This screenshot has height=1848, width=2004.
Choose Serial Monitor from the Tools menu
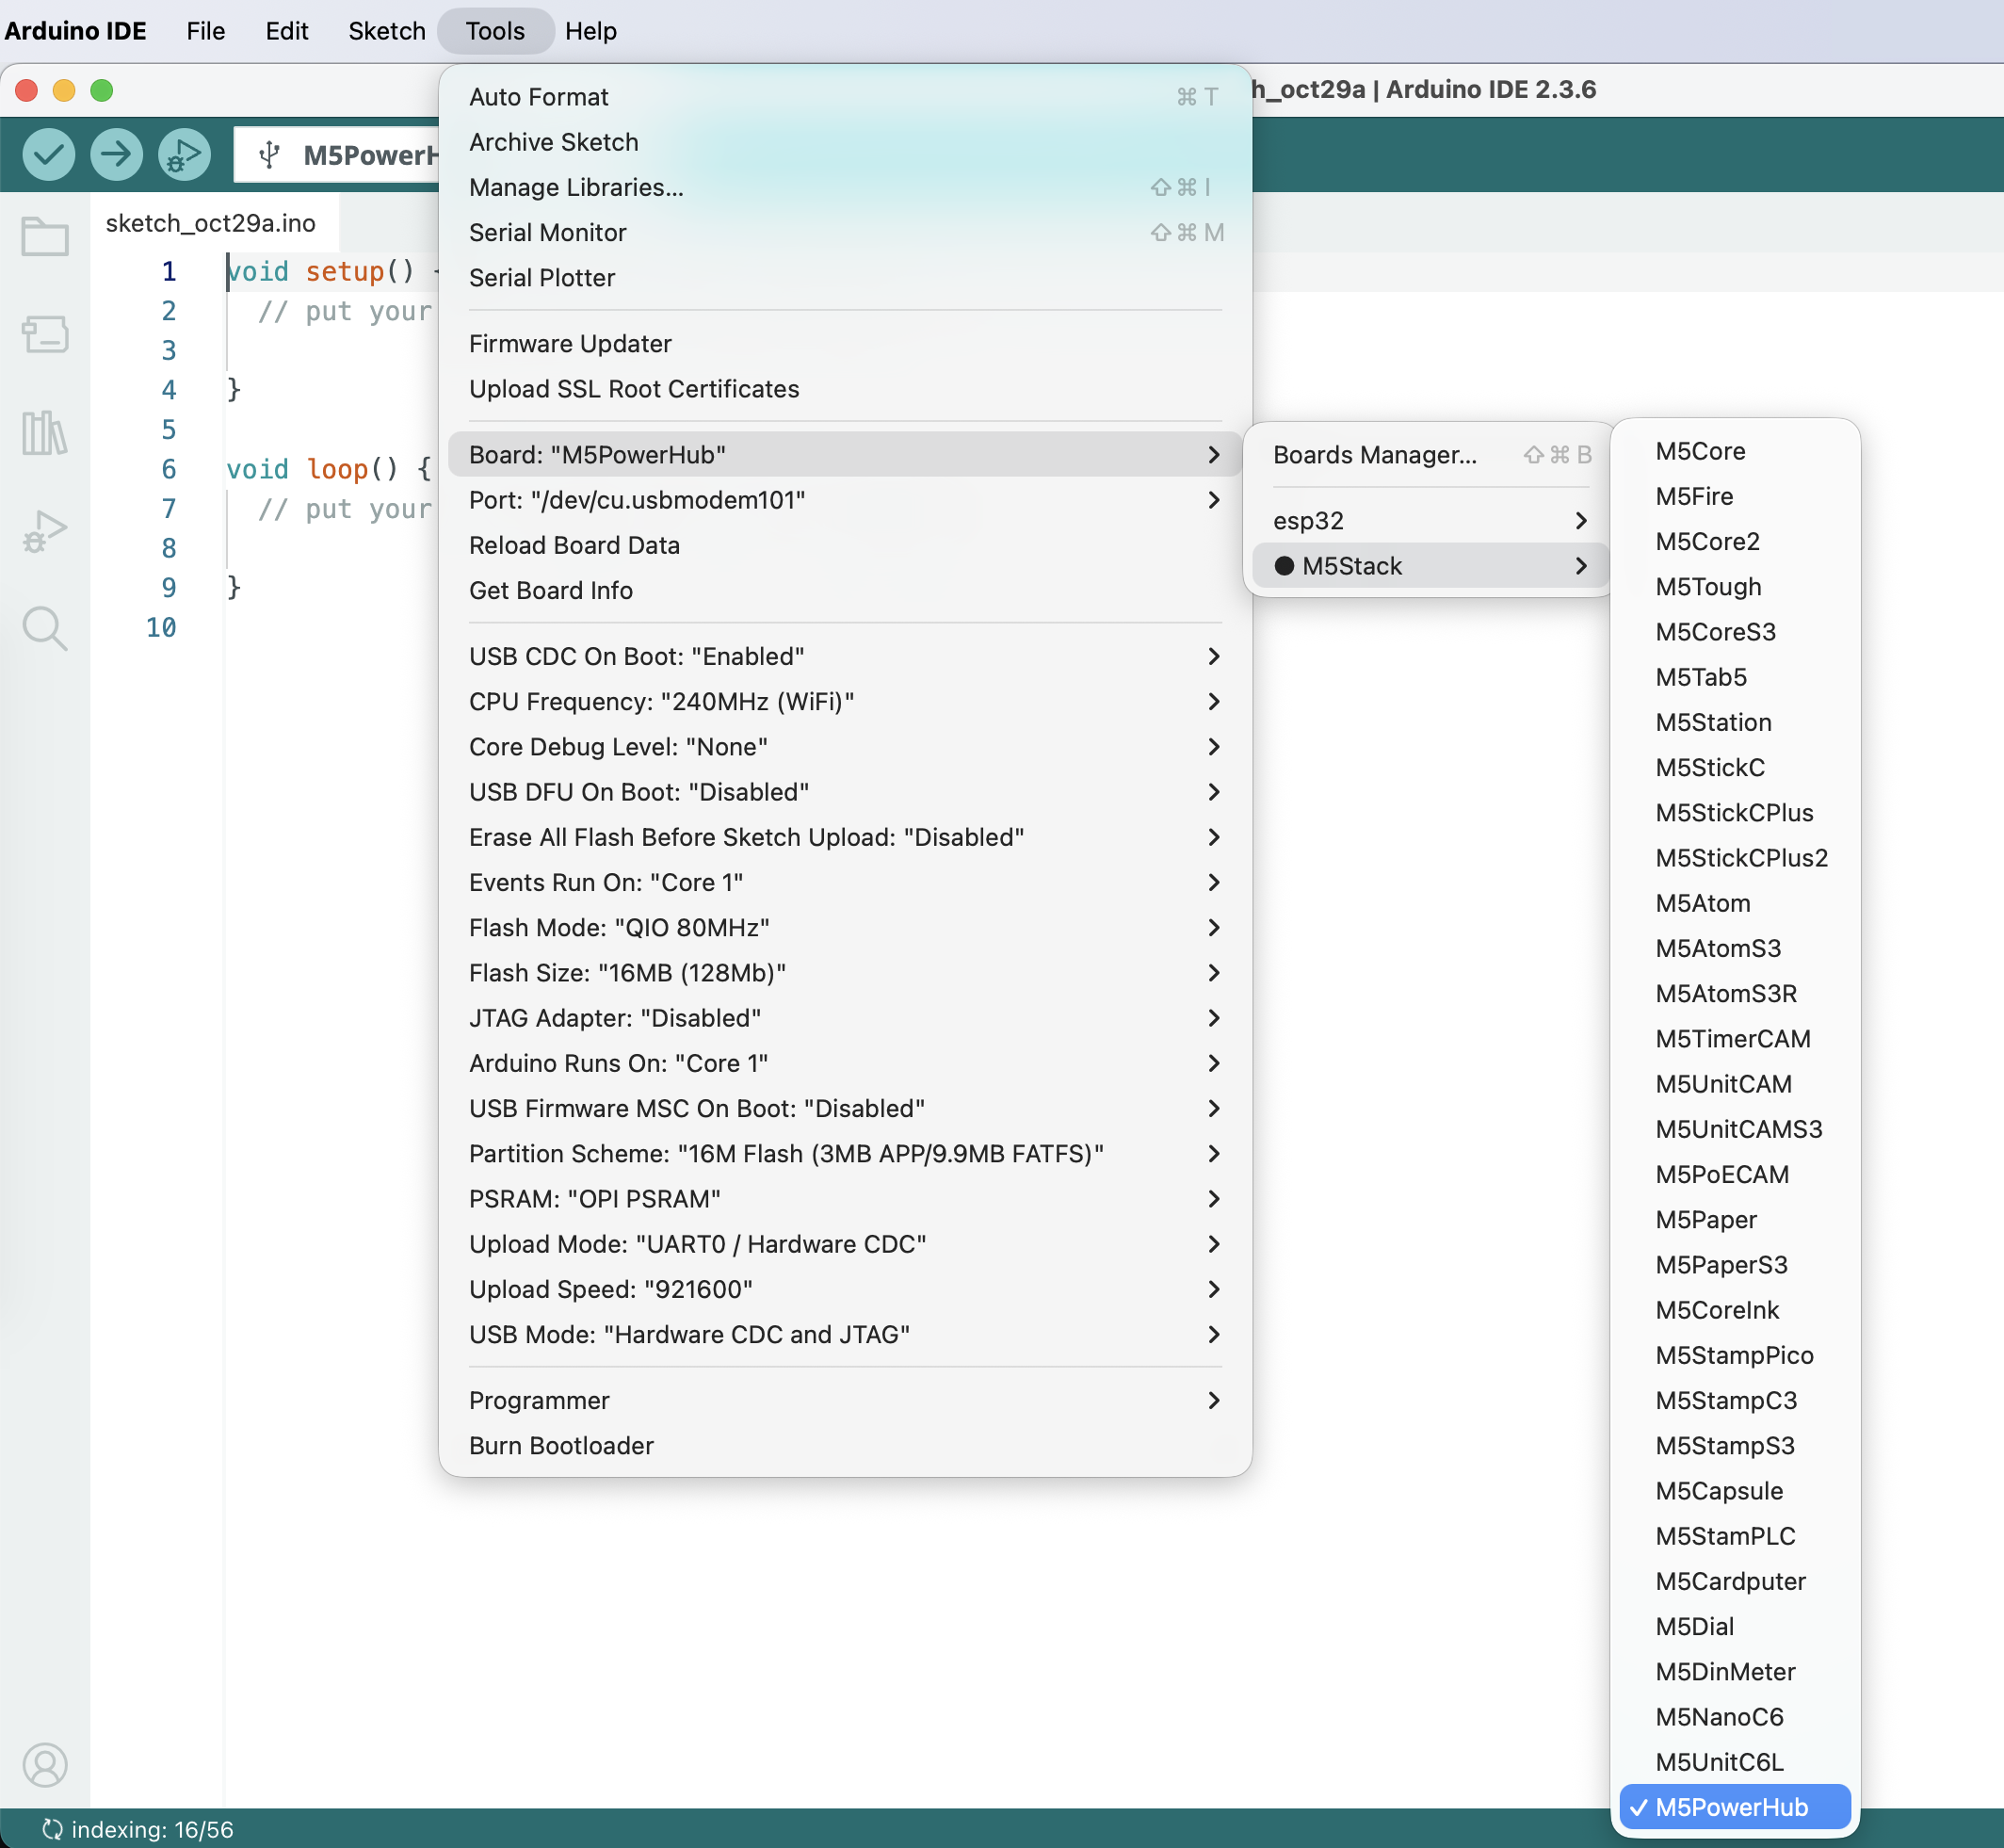[547, 232]
